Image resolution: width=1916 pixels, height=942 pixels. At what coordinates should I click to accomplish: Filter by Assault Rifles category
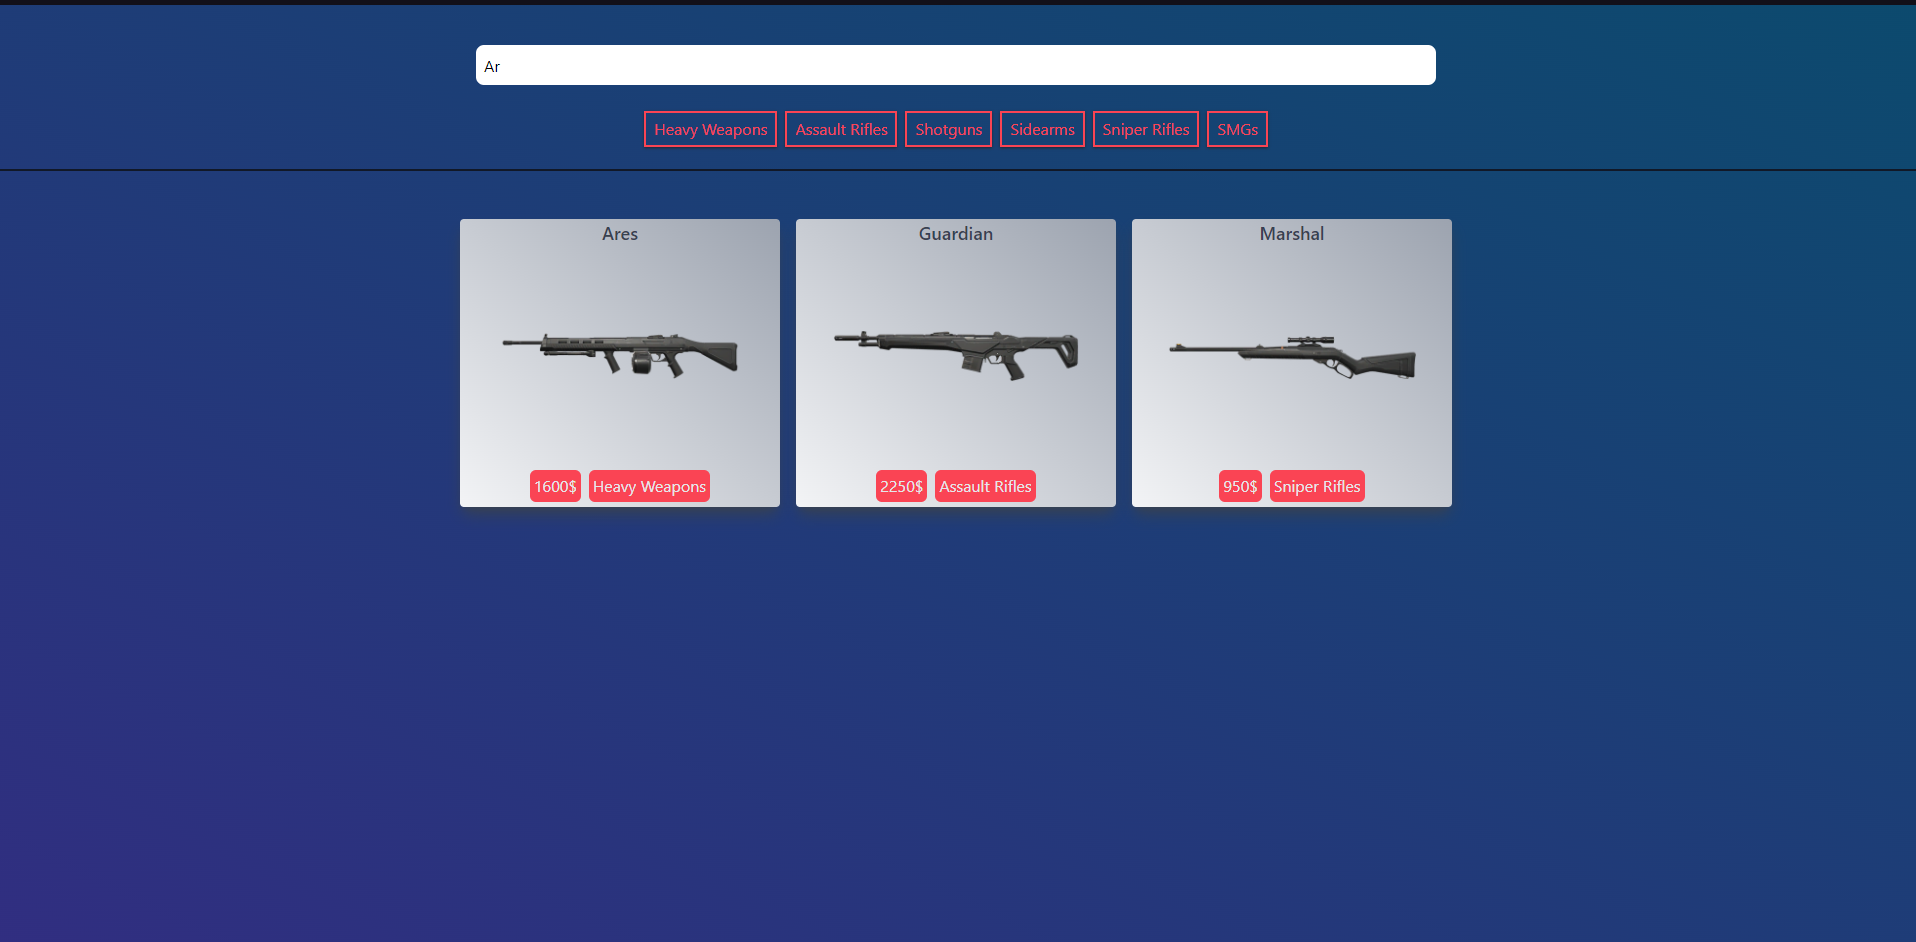[x=841, y=129]
